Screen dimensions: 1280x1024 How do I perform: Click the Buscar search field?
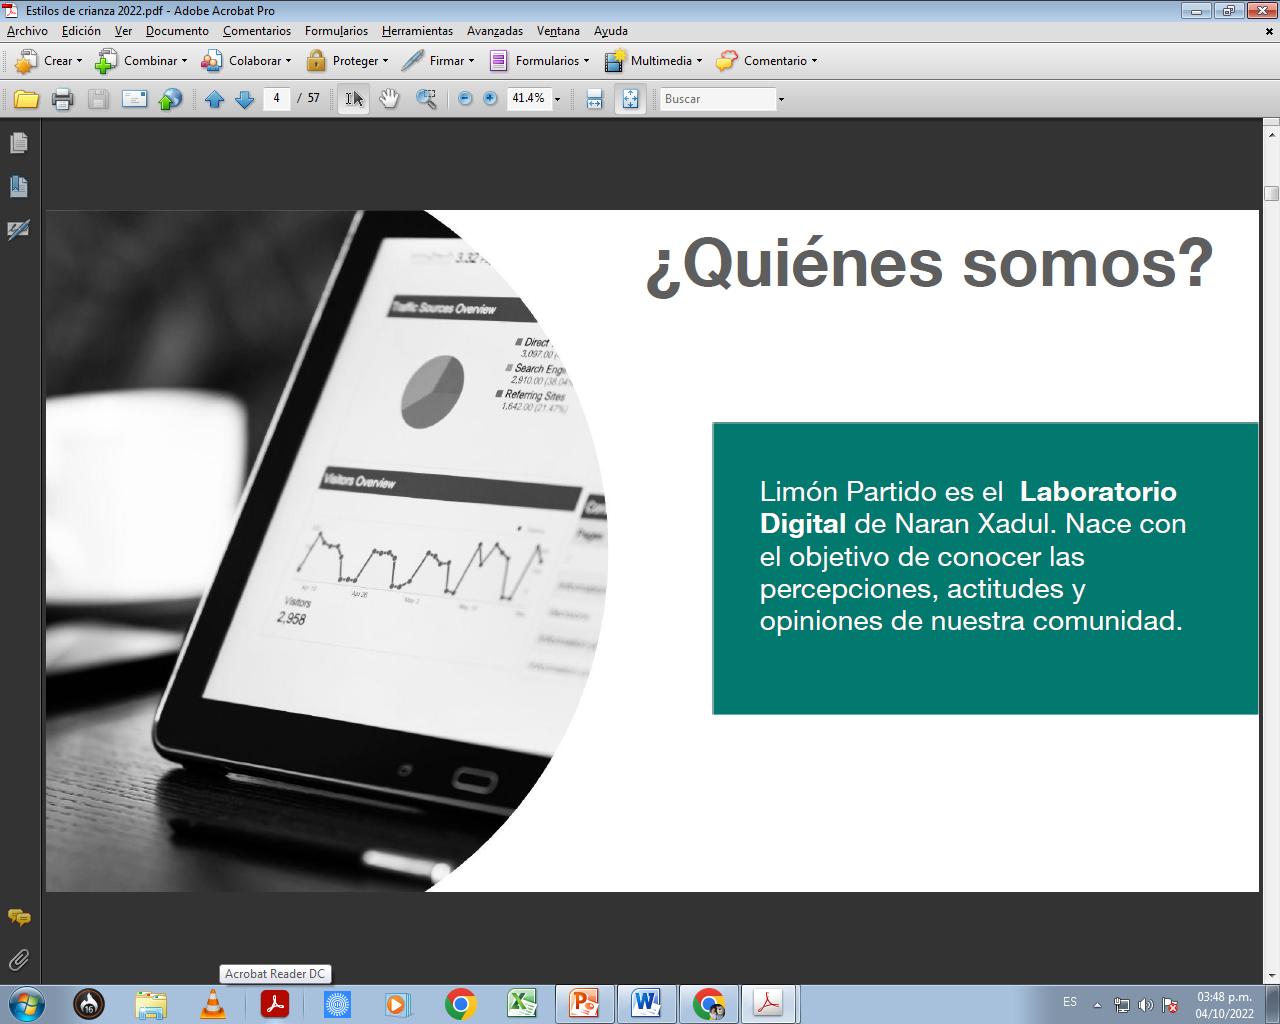[x=718, y=99]
